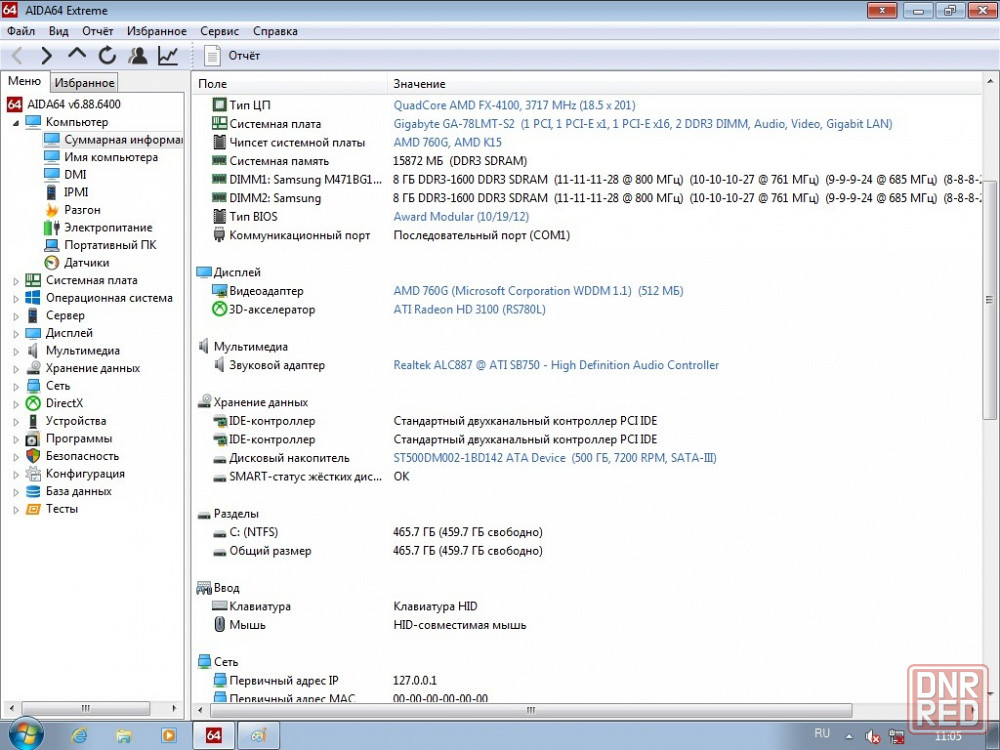Open the Realtek ALC887 audio controller link
This screenshot has height=750, width=1000.
coord(556,365)
